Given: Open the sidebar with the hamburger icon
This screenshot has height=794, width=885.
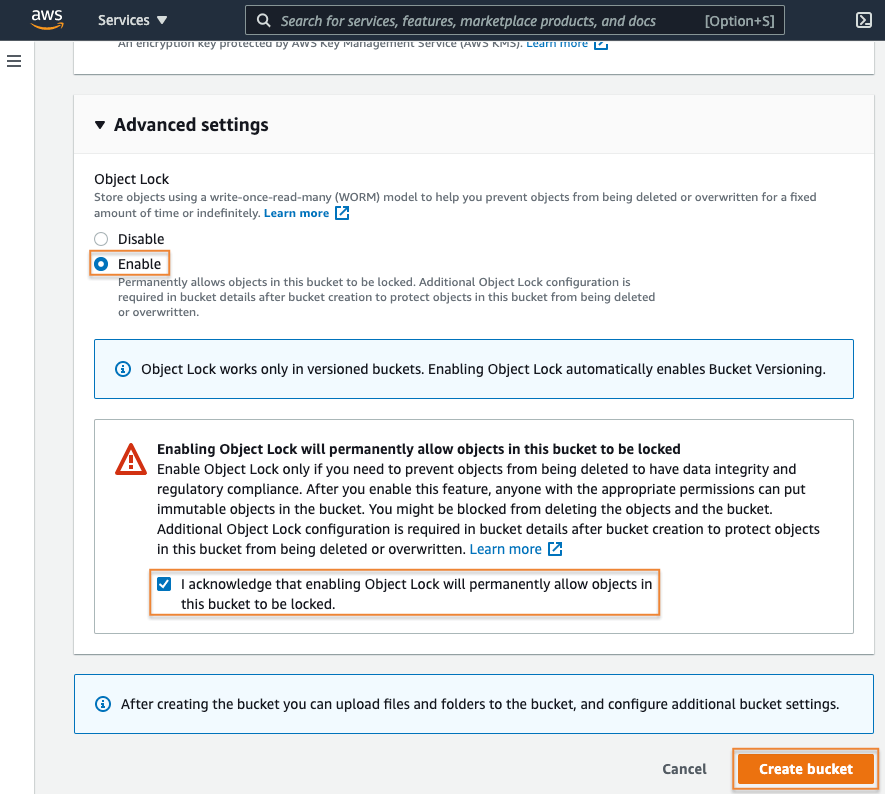Looking at the screenshot, I should [x=14, y=61].
